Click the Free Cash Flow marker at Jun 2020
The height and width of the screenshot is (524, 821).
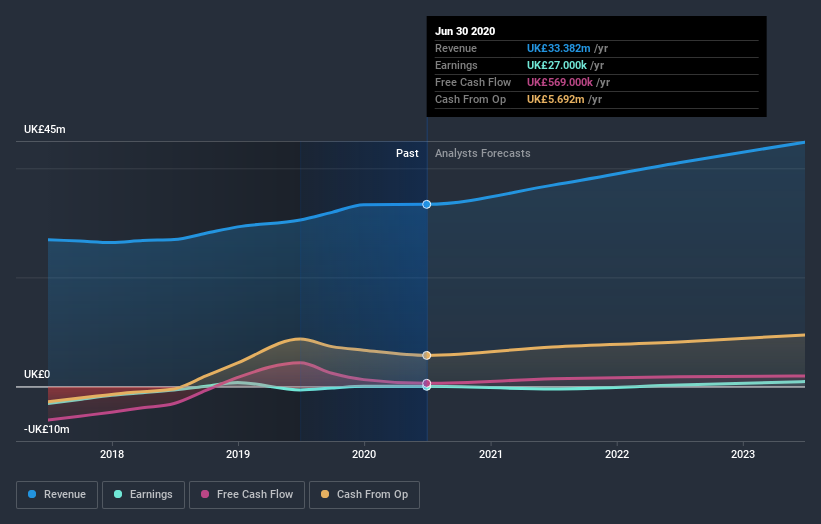tap(427, 383)
